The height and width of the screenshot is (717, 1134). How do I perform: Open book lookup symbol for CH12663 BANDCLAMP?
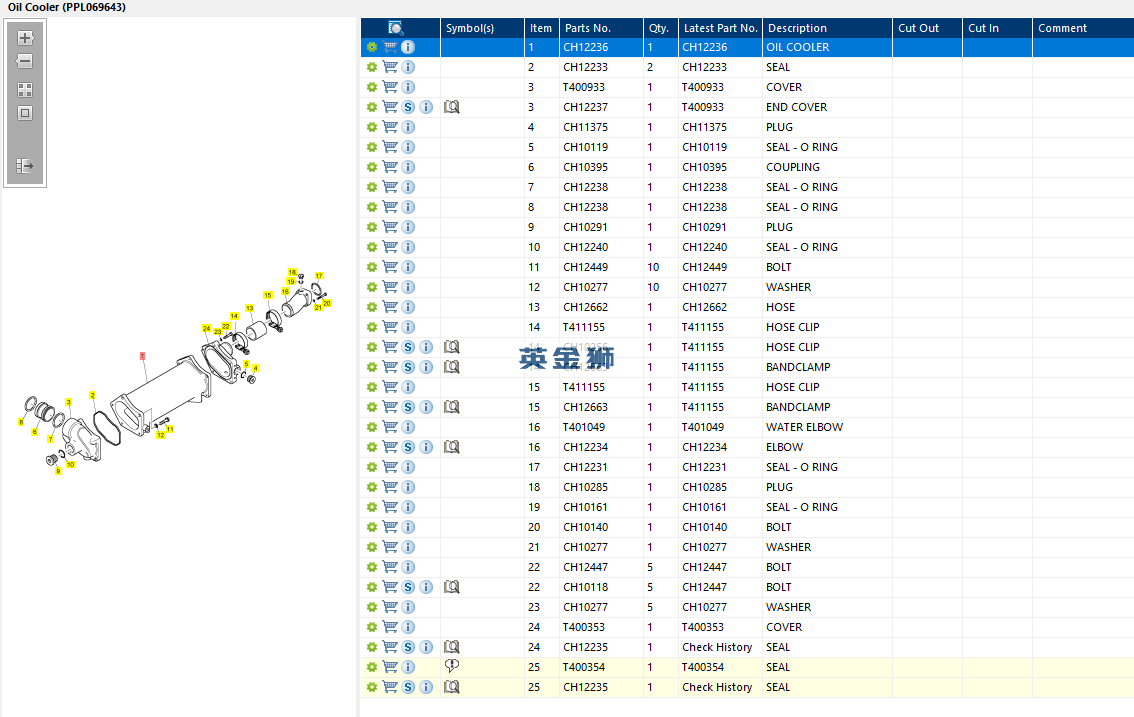click(452, 407)
